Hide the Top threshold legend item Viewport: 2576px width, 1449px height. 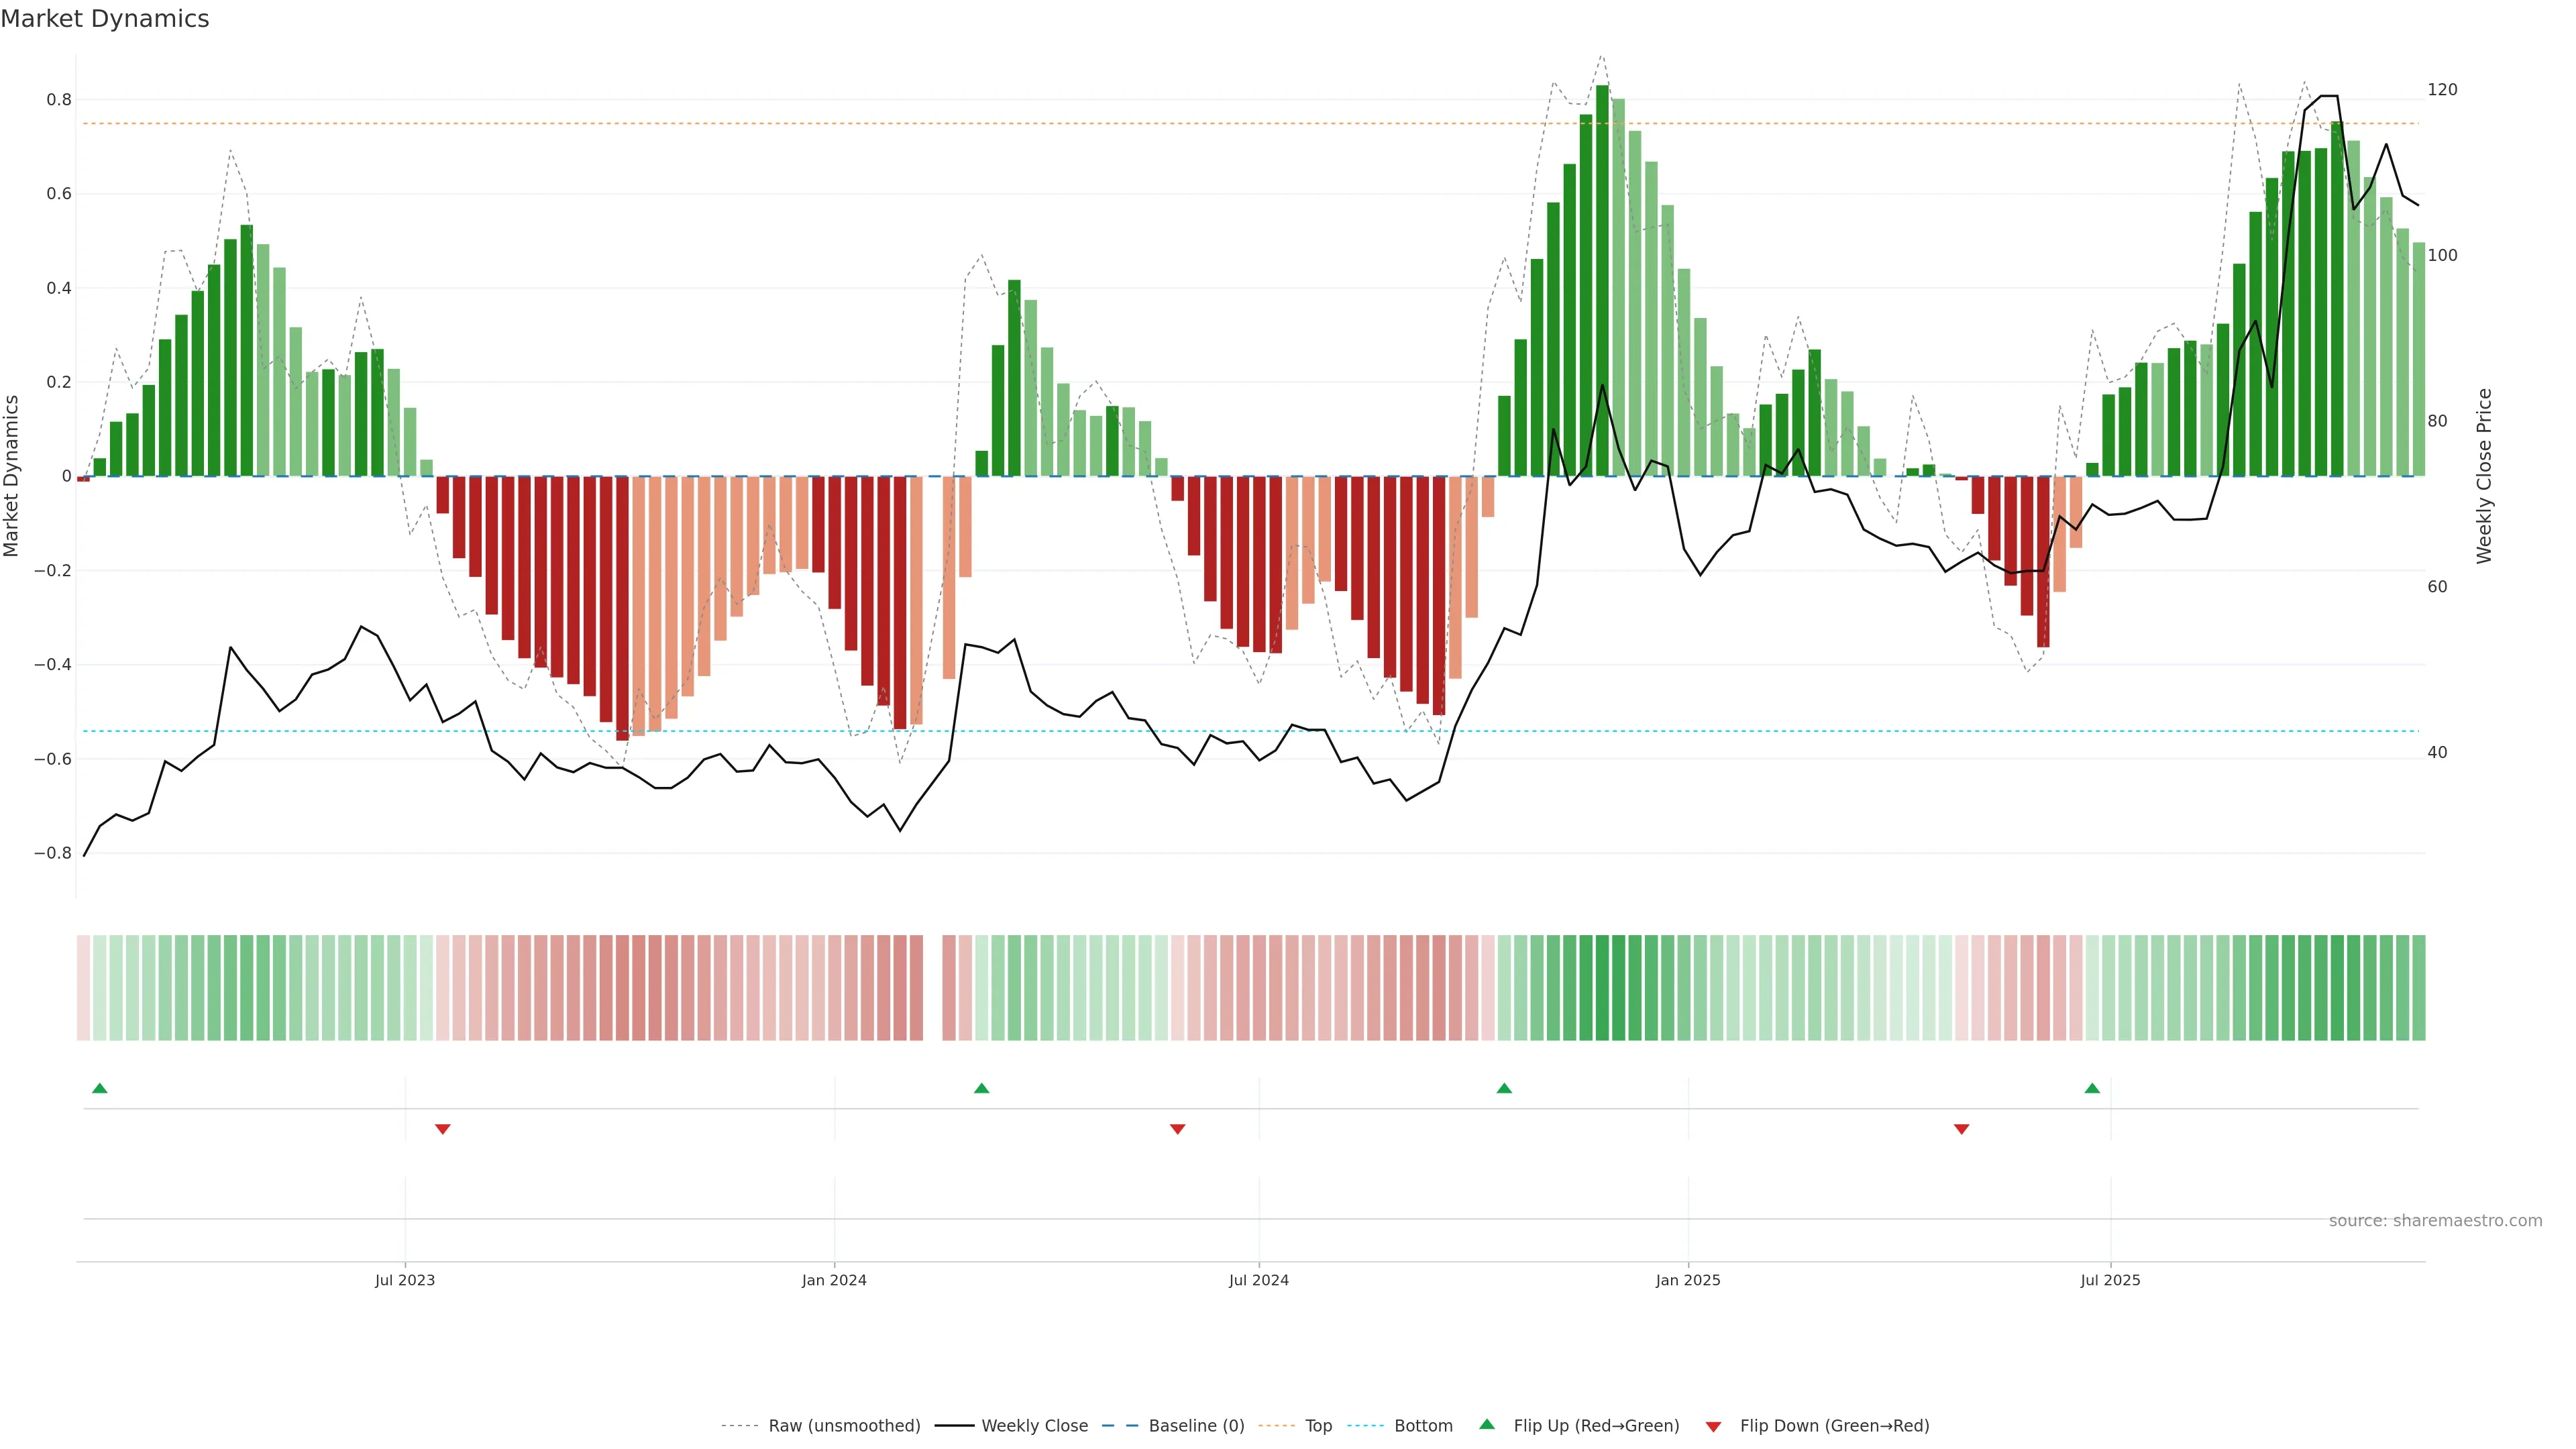[x=1318, y=1426]
